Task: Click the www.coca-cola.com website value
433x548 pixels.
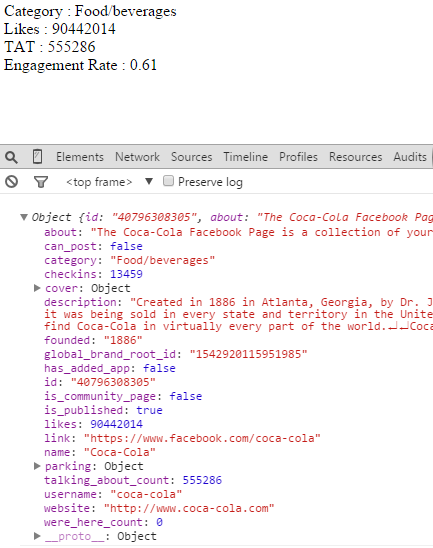Action: 189,508
